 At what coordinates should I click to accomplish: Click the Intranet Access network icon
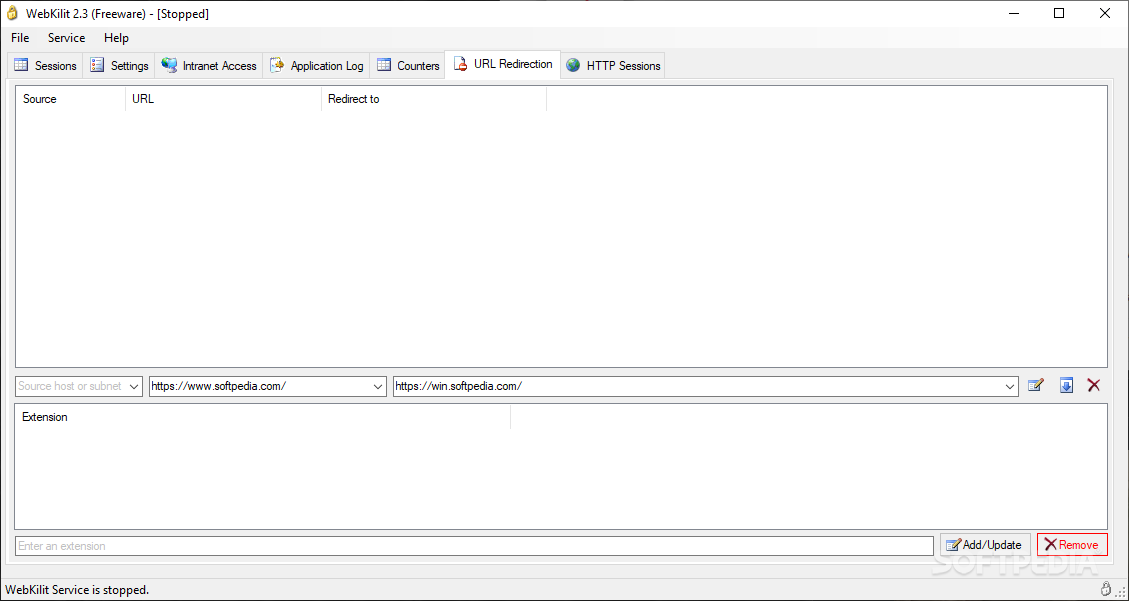169,65
